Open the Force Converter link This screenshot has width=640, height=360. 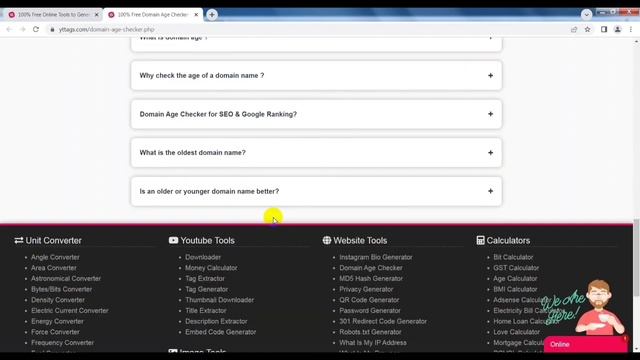pyautogui.click(x=56, y=332)
